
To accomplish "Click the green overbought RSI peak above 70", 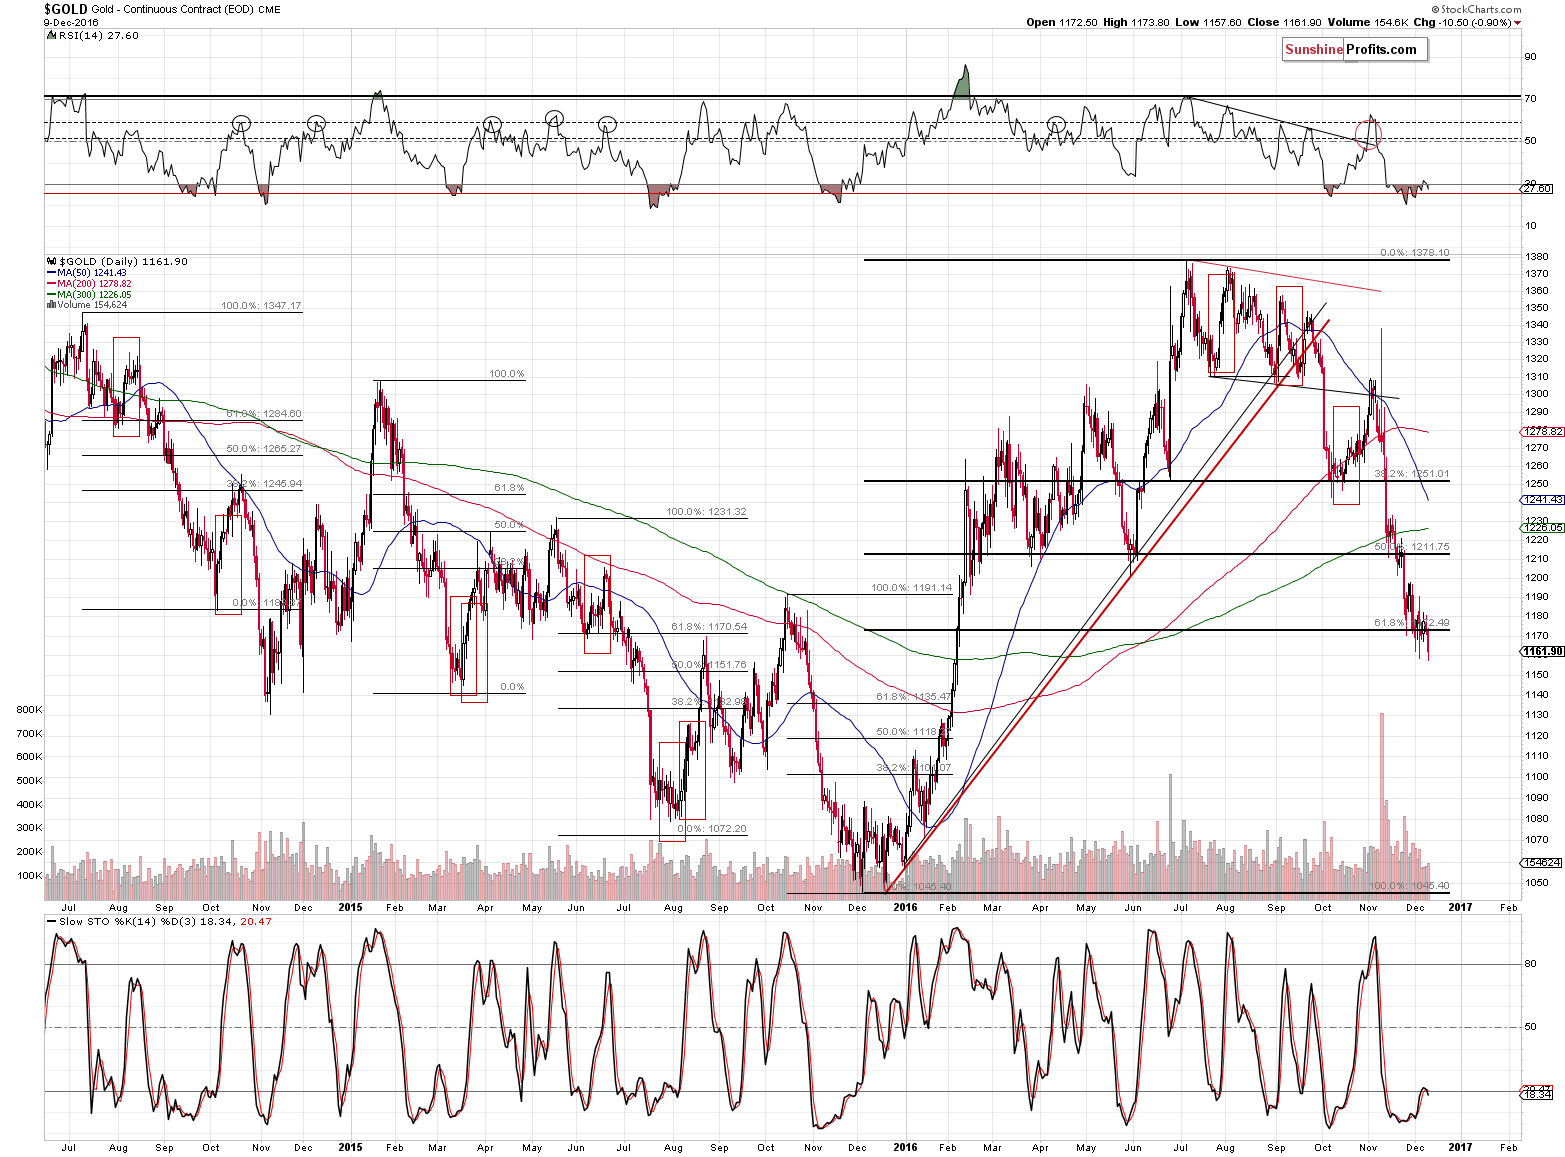I will pyautogui.click(x=962, y=83).
